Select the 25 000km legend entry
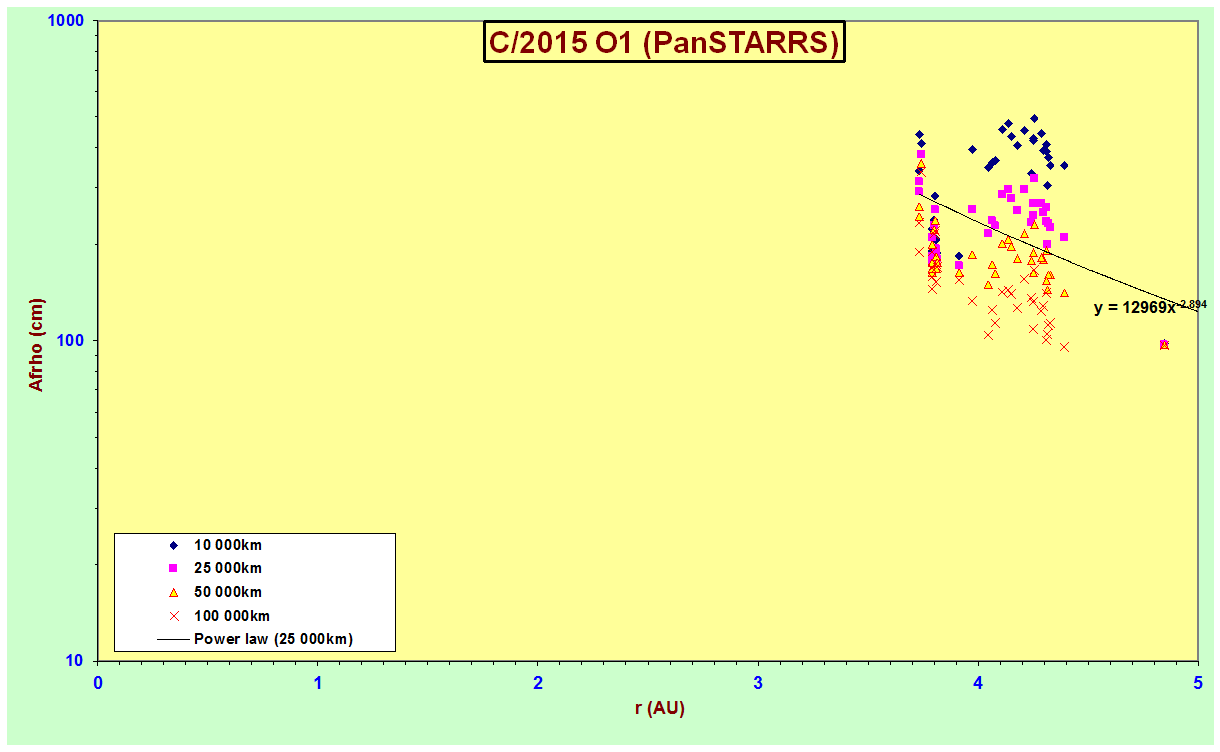The height and width of the screenshot is (752, 1220). [228, 568]
